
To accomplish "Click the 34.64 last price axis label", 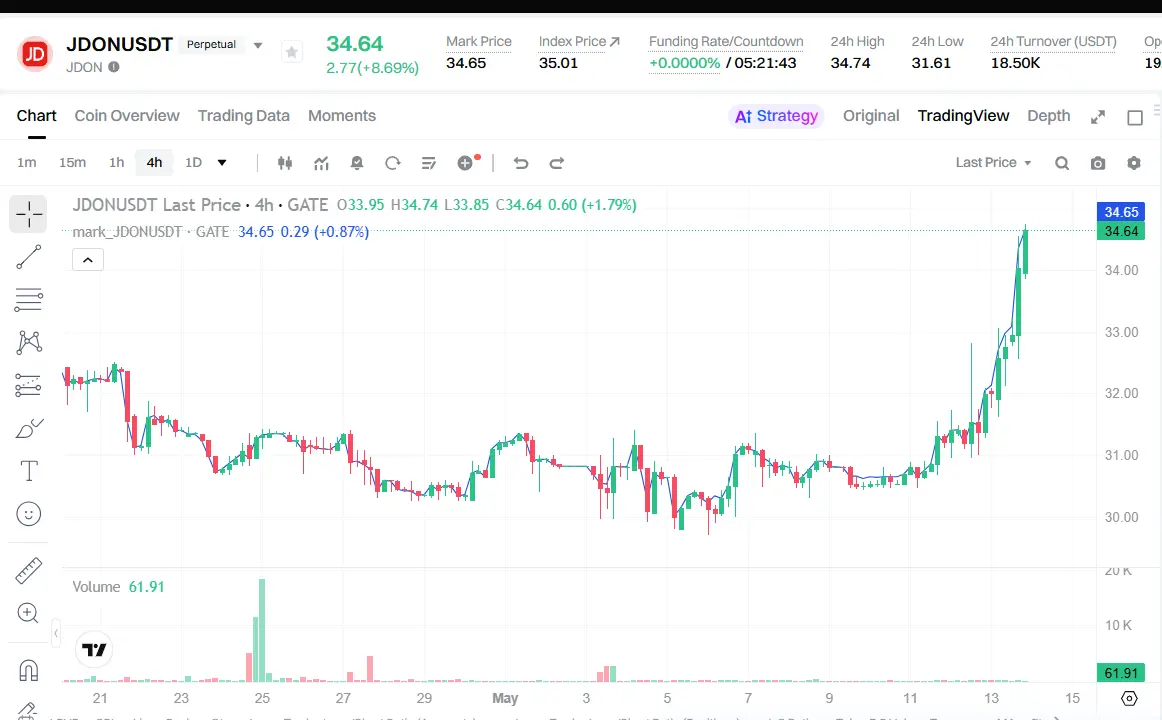I will click(1120, 231).
